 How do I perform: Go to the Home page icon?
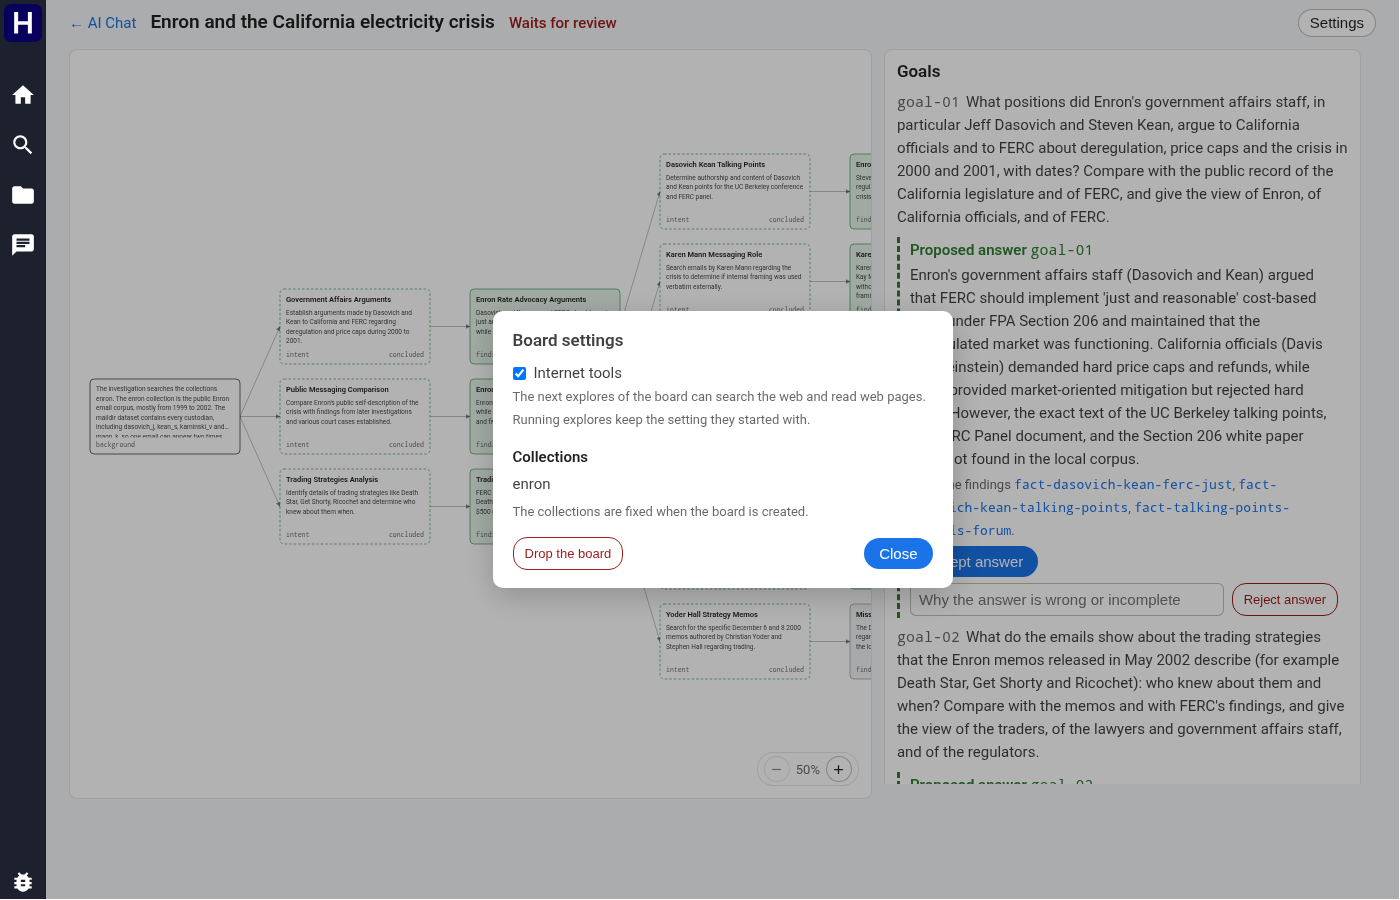23,95
